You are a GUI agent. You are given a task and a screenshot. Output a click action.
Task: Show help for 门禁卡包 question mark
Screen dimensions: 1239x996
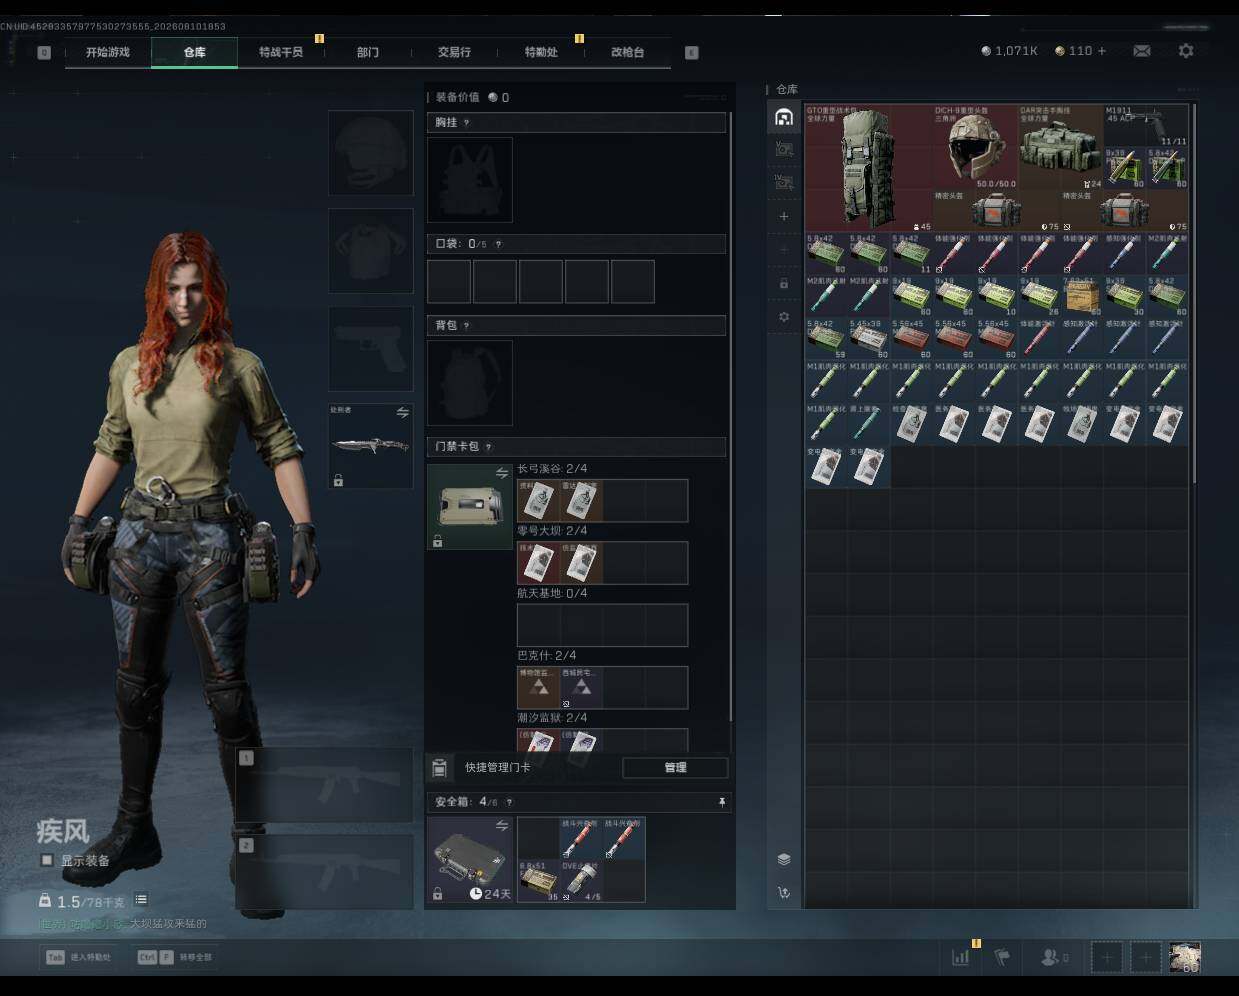coord(488,447)
